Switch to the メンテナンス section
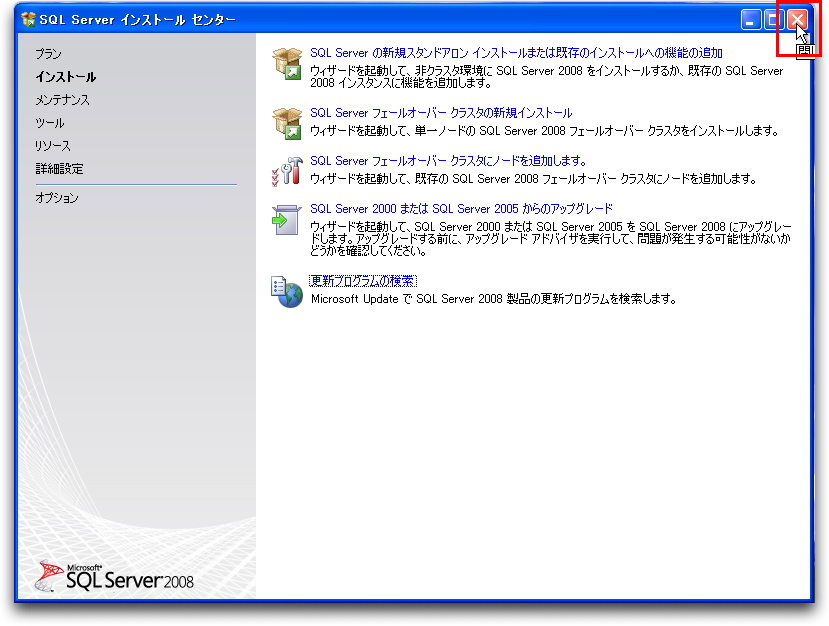This screenshot has width=829, height=626. coord(62,100)
